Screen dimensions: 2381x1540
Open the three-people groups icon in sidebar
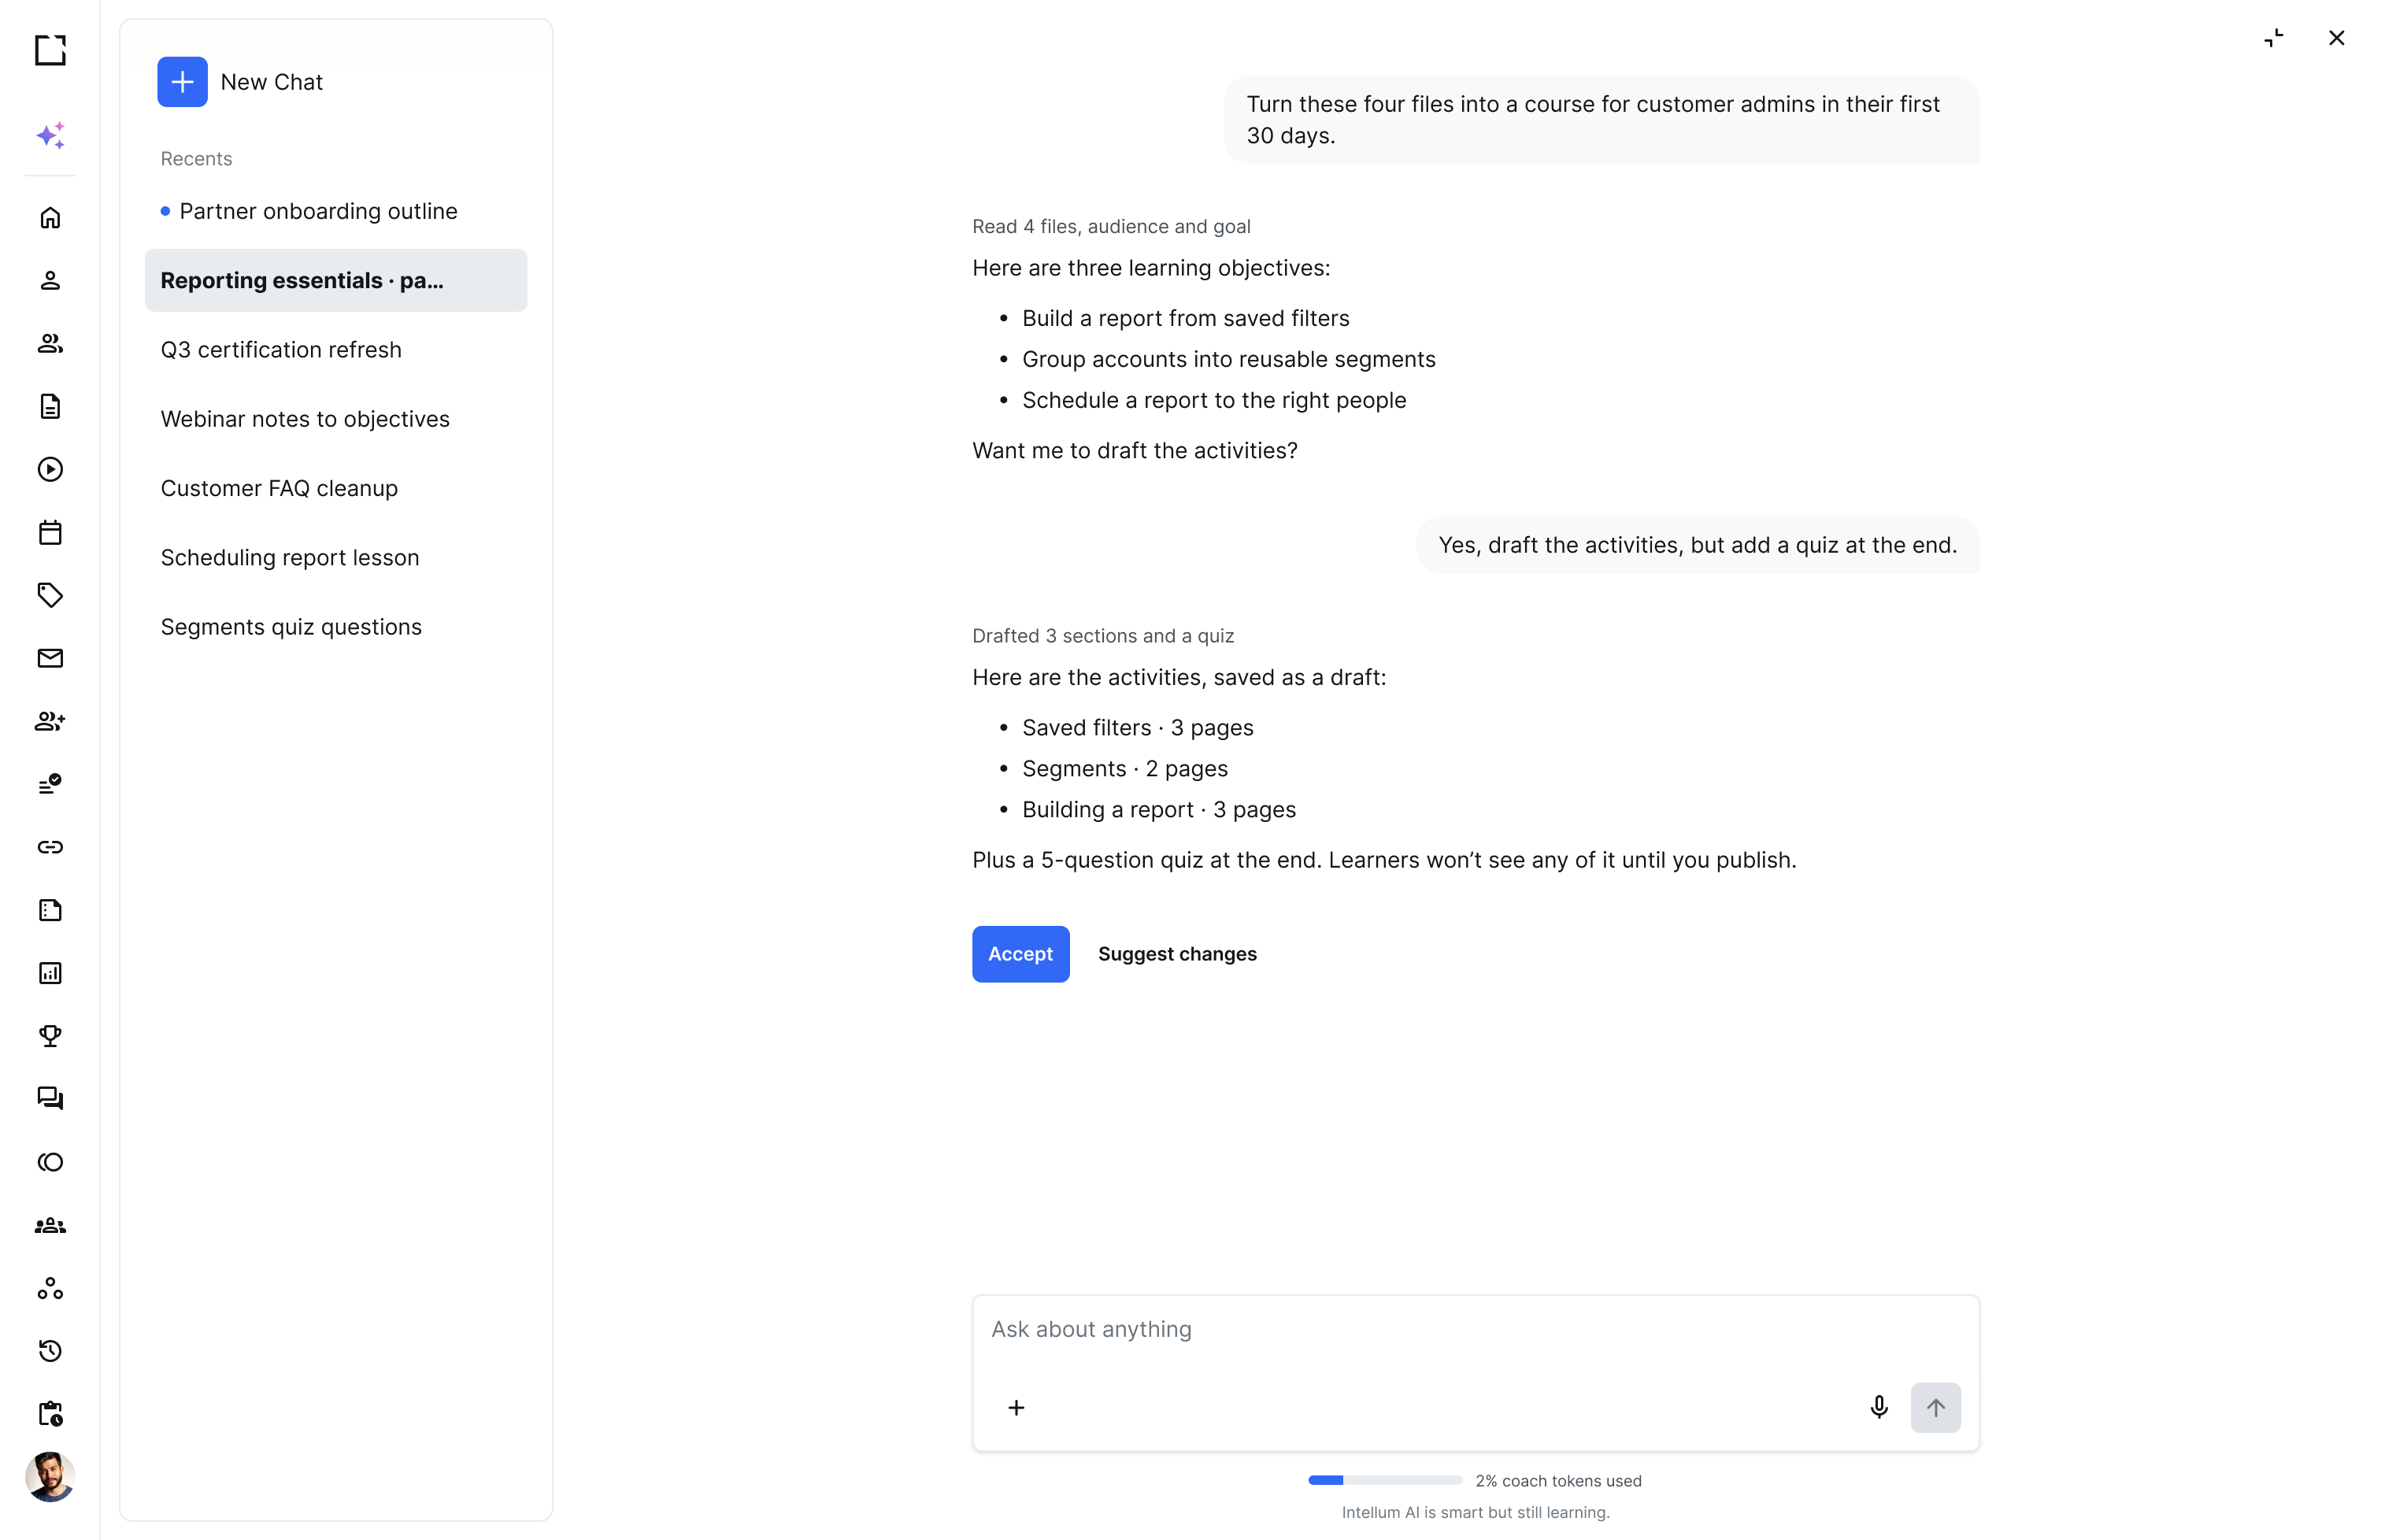point(50,1225)
